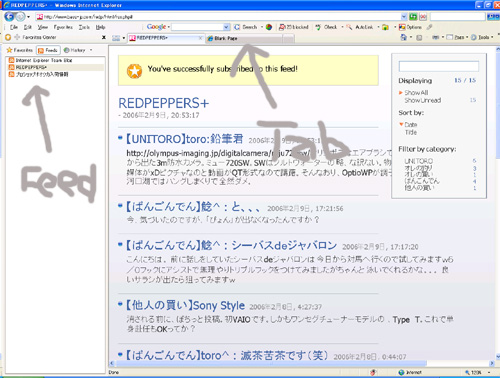The width and height of the screenshot is (500, 378).
Task: Show Favorites list in Favorites Center
Action: click(20, 50)
